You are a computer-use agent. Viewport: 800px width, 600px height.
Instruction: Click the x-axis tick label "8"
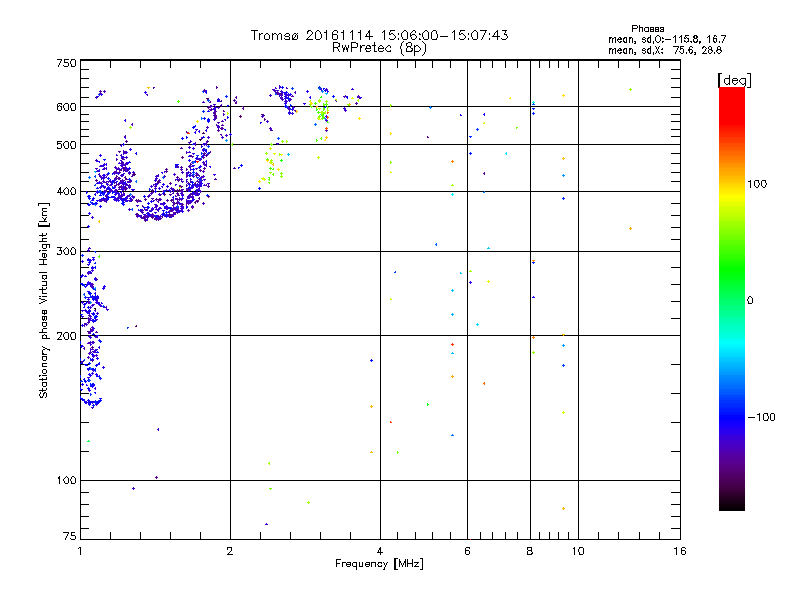pos(530,551)
